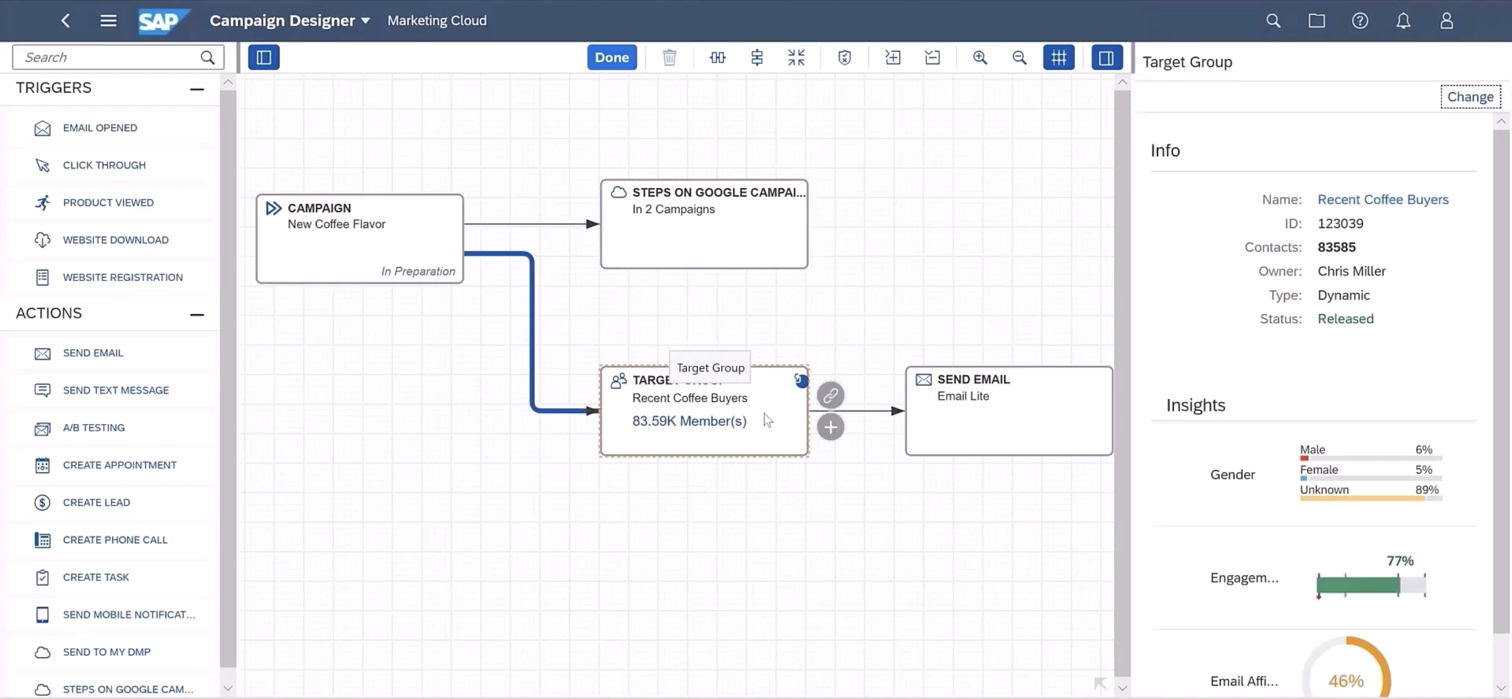Select the Send Email action in the sidebar
Image resolution: width=1512 pixels, height=699 pixels.
pyautogui.click(x=92, y=353)
